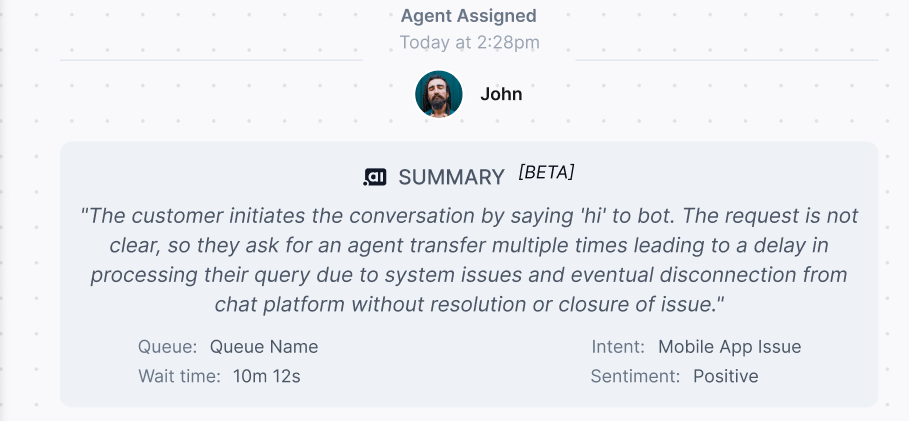The height and width of the screenshot is (421, 909).
Task: Click the Intent label
Action: coord(619,347)
